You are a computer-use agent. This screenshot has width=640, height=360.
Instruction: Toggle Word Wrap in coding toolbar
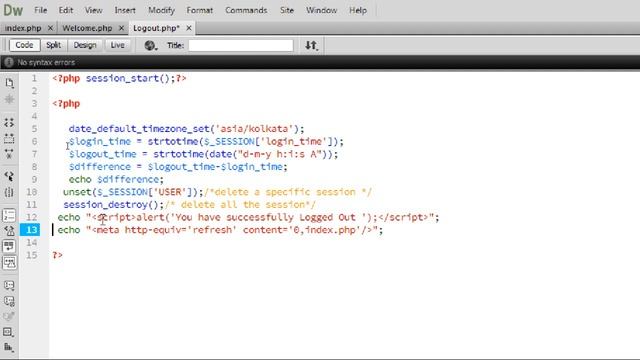click(x=9, y=246)
